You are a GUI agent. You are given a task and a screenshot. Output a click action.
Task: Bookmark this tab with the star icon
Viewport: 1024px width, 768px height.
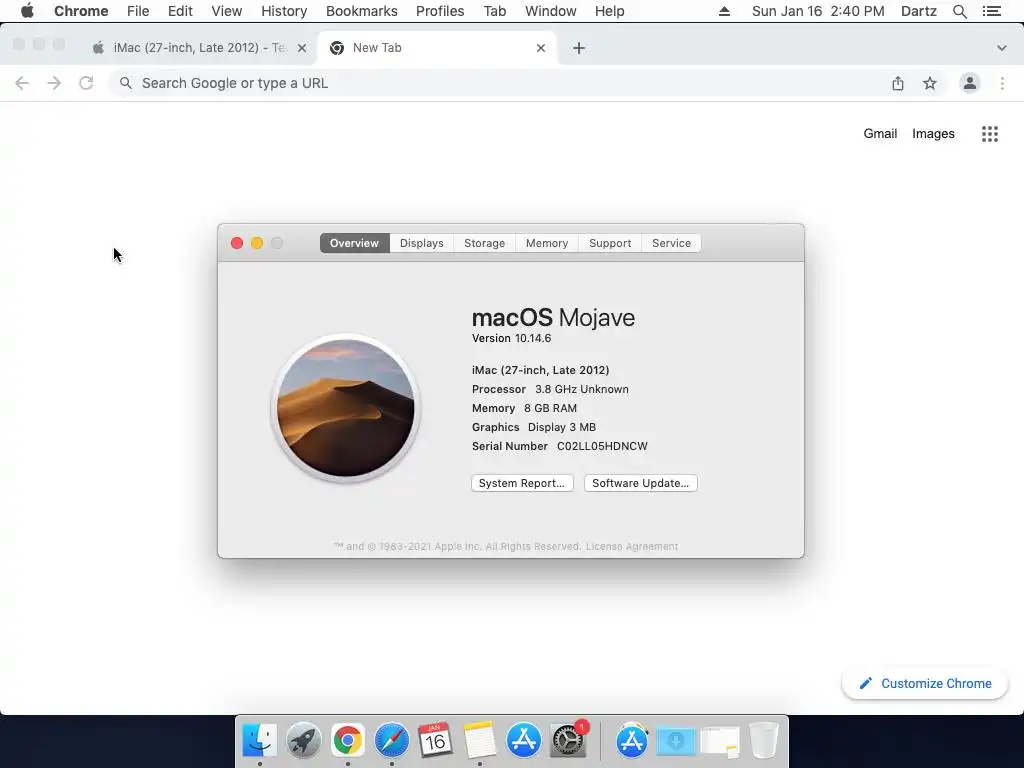click(x=930, y=83)
